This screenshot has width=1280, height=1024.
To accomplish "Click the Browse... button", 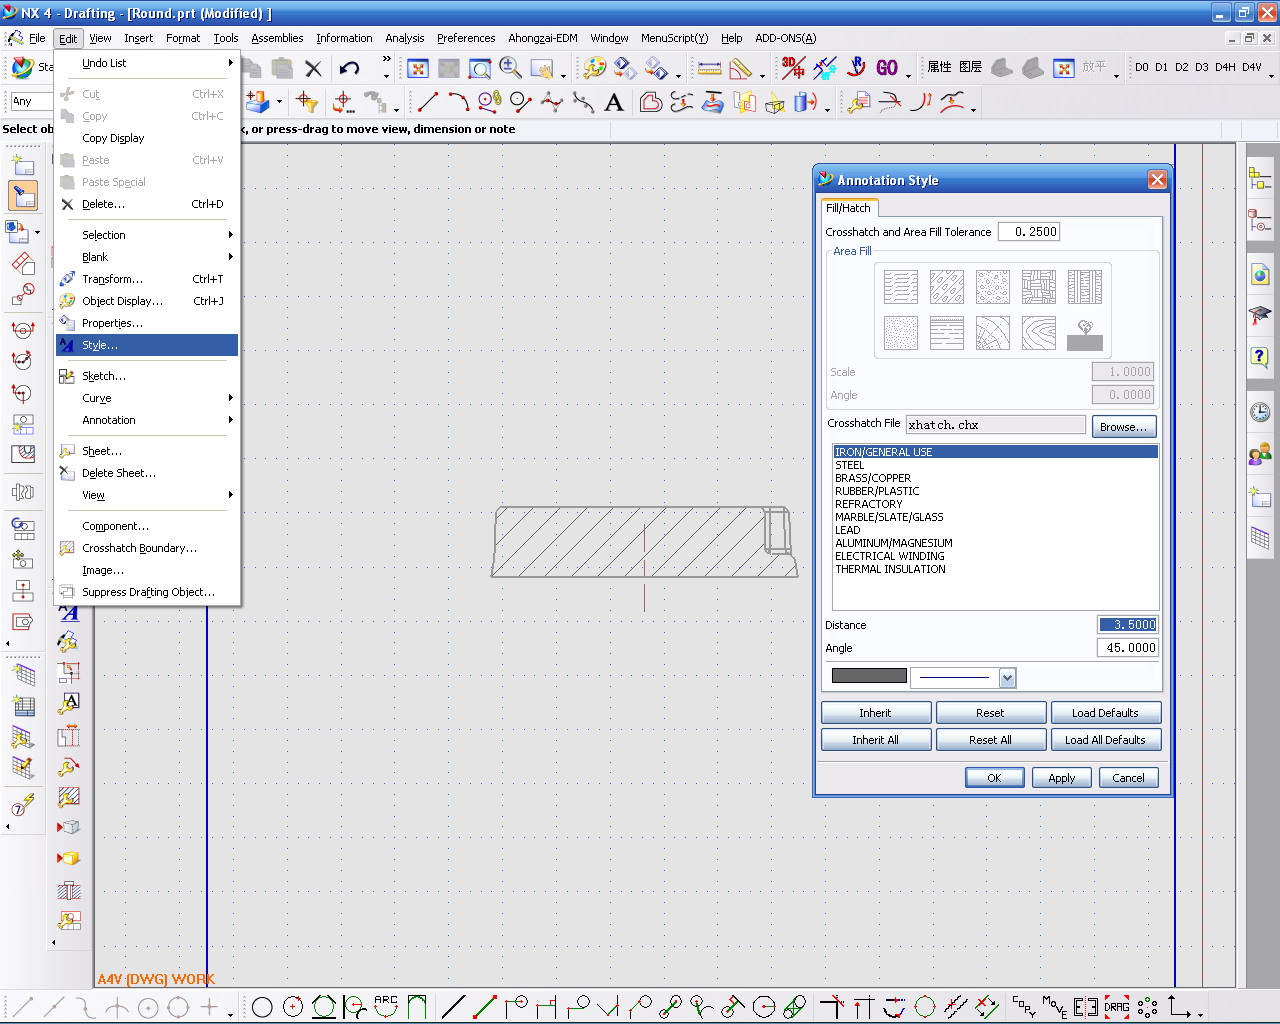I will pos(1124,427).
